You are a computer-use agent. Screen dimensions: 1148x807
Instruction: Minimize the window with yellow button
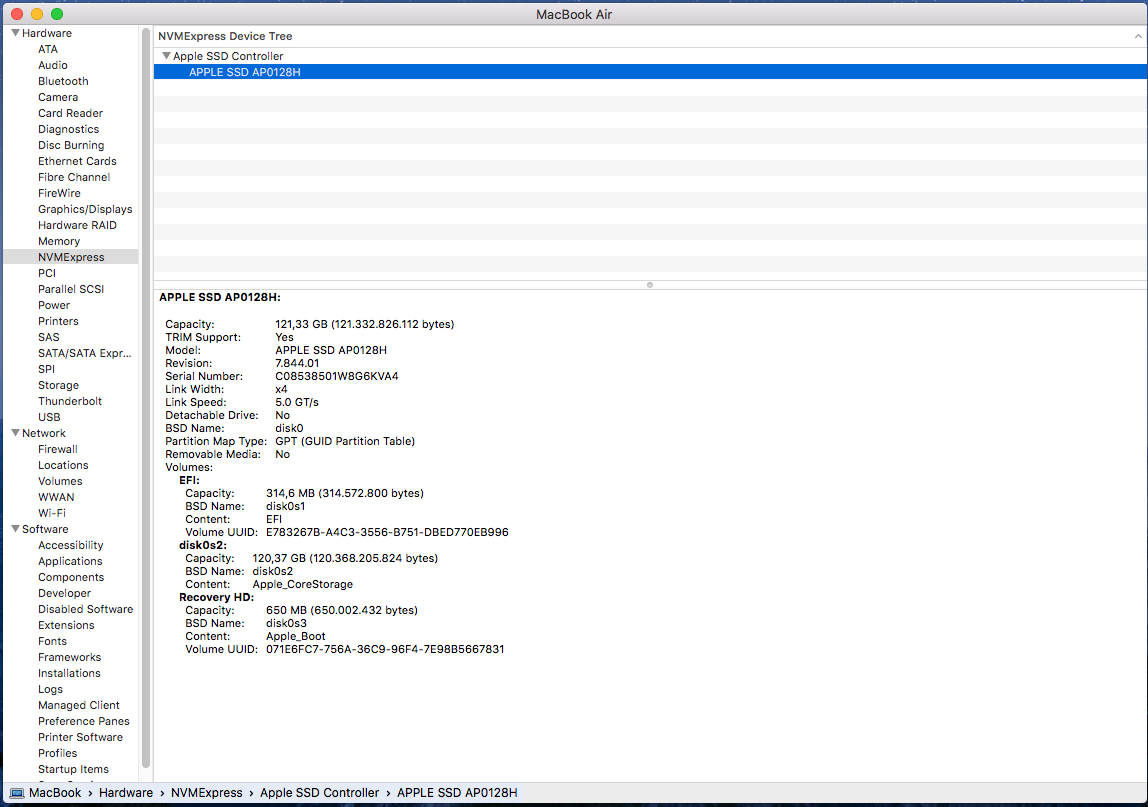[37, 14]
